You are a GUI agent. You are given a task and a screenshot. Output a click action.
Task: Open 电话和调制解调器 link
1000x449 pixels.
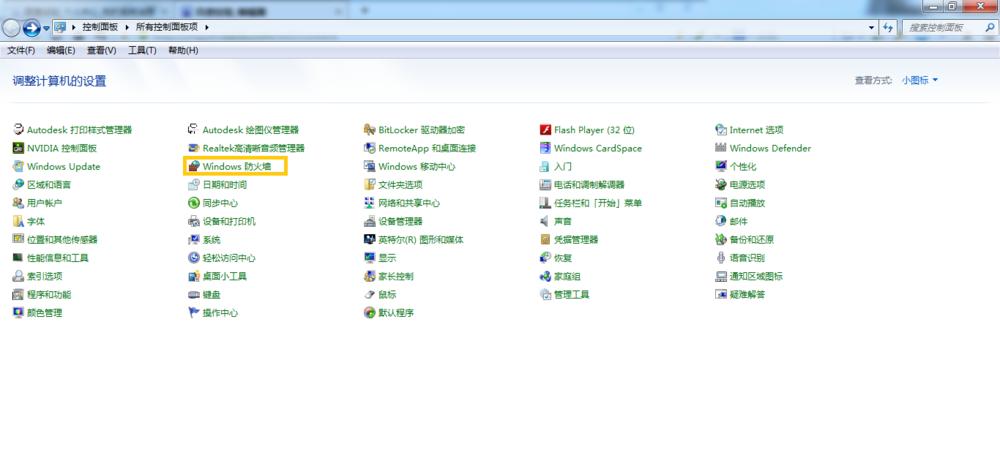pos(589,185)
